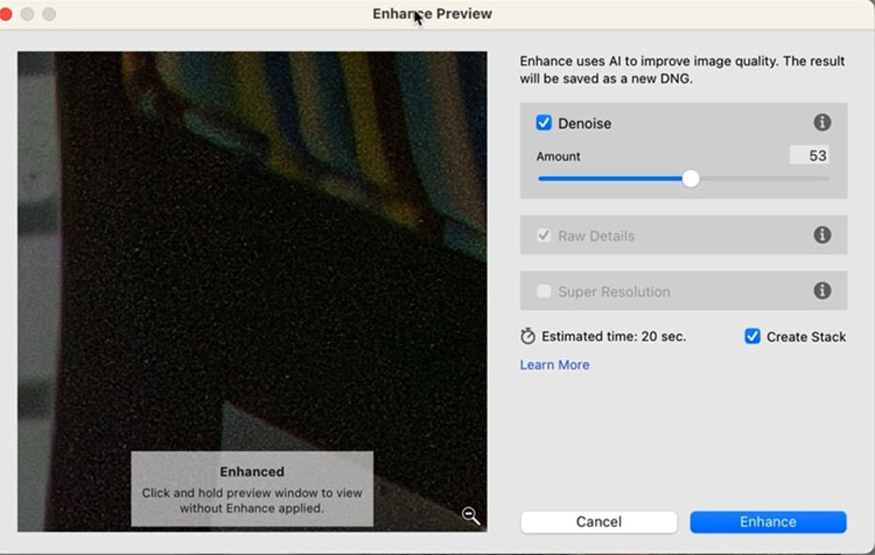Click the Denoise label text
Image resolution: width=875 pixels, height=555 pixels.
click(585, 123)
